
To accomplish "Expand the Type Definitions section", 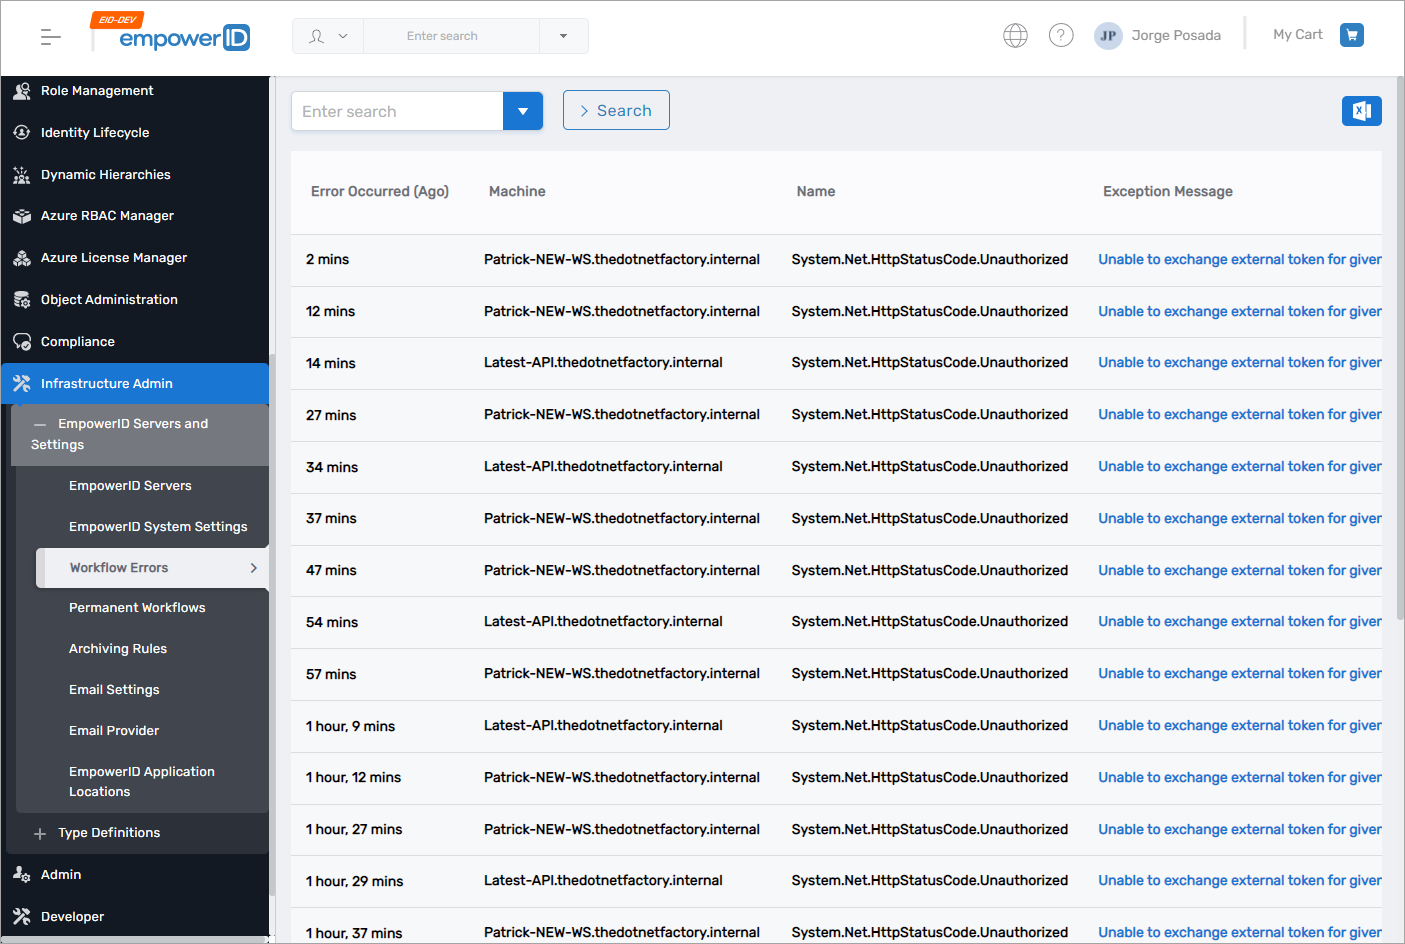I will tap(40, 832).
